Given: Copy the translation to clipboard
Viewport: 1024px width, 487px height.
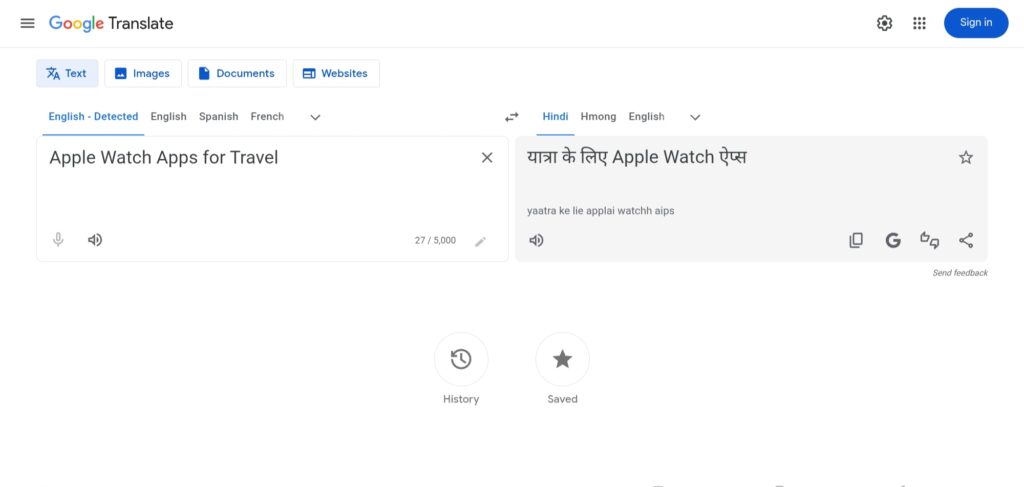Looking at the screenshot, I should point(856,240).
